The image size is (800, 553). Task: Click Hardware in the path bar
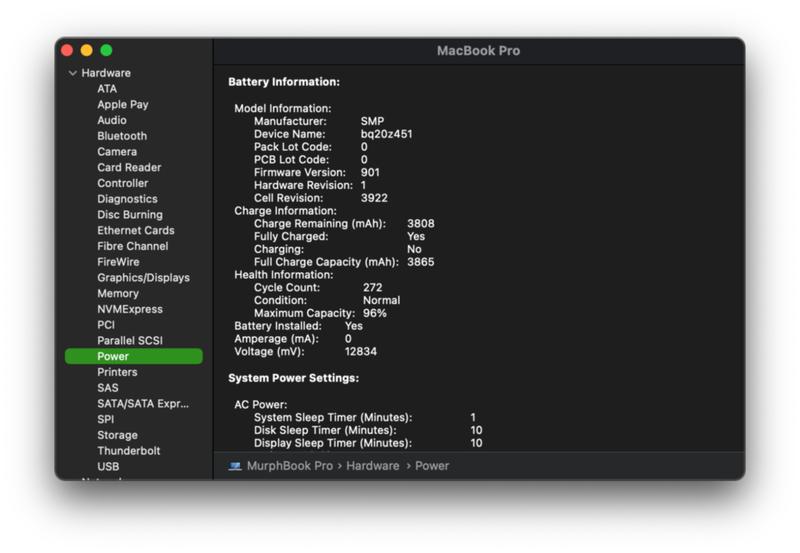point(372,466)
